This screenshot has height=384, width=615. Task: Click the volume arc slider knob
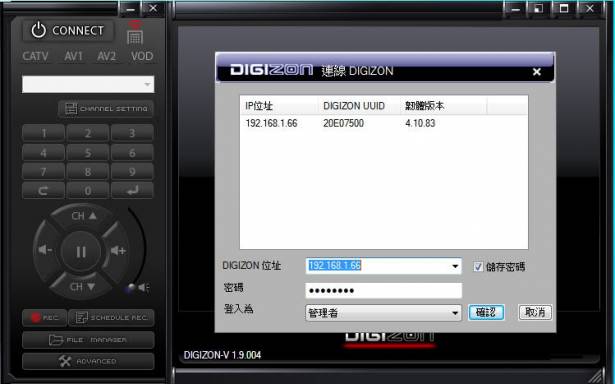(x=131, y=288)
